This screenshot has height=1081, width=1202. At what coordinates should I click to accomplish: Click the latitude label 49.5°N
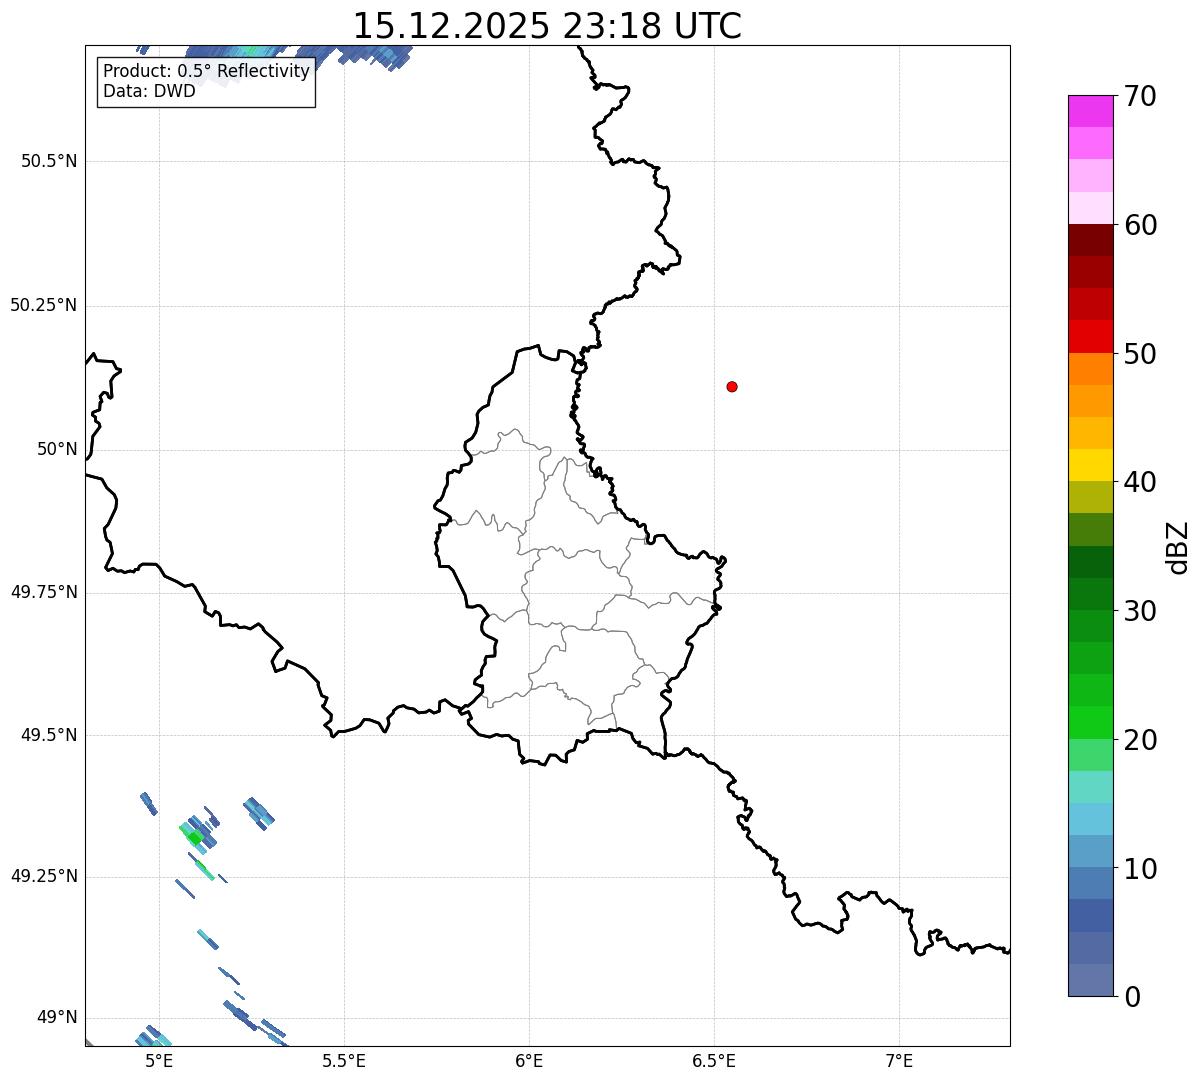(x=49, y=735)
